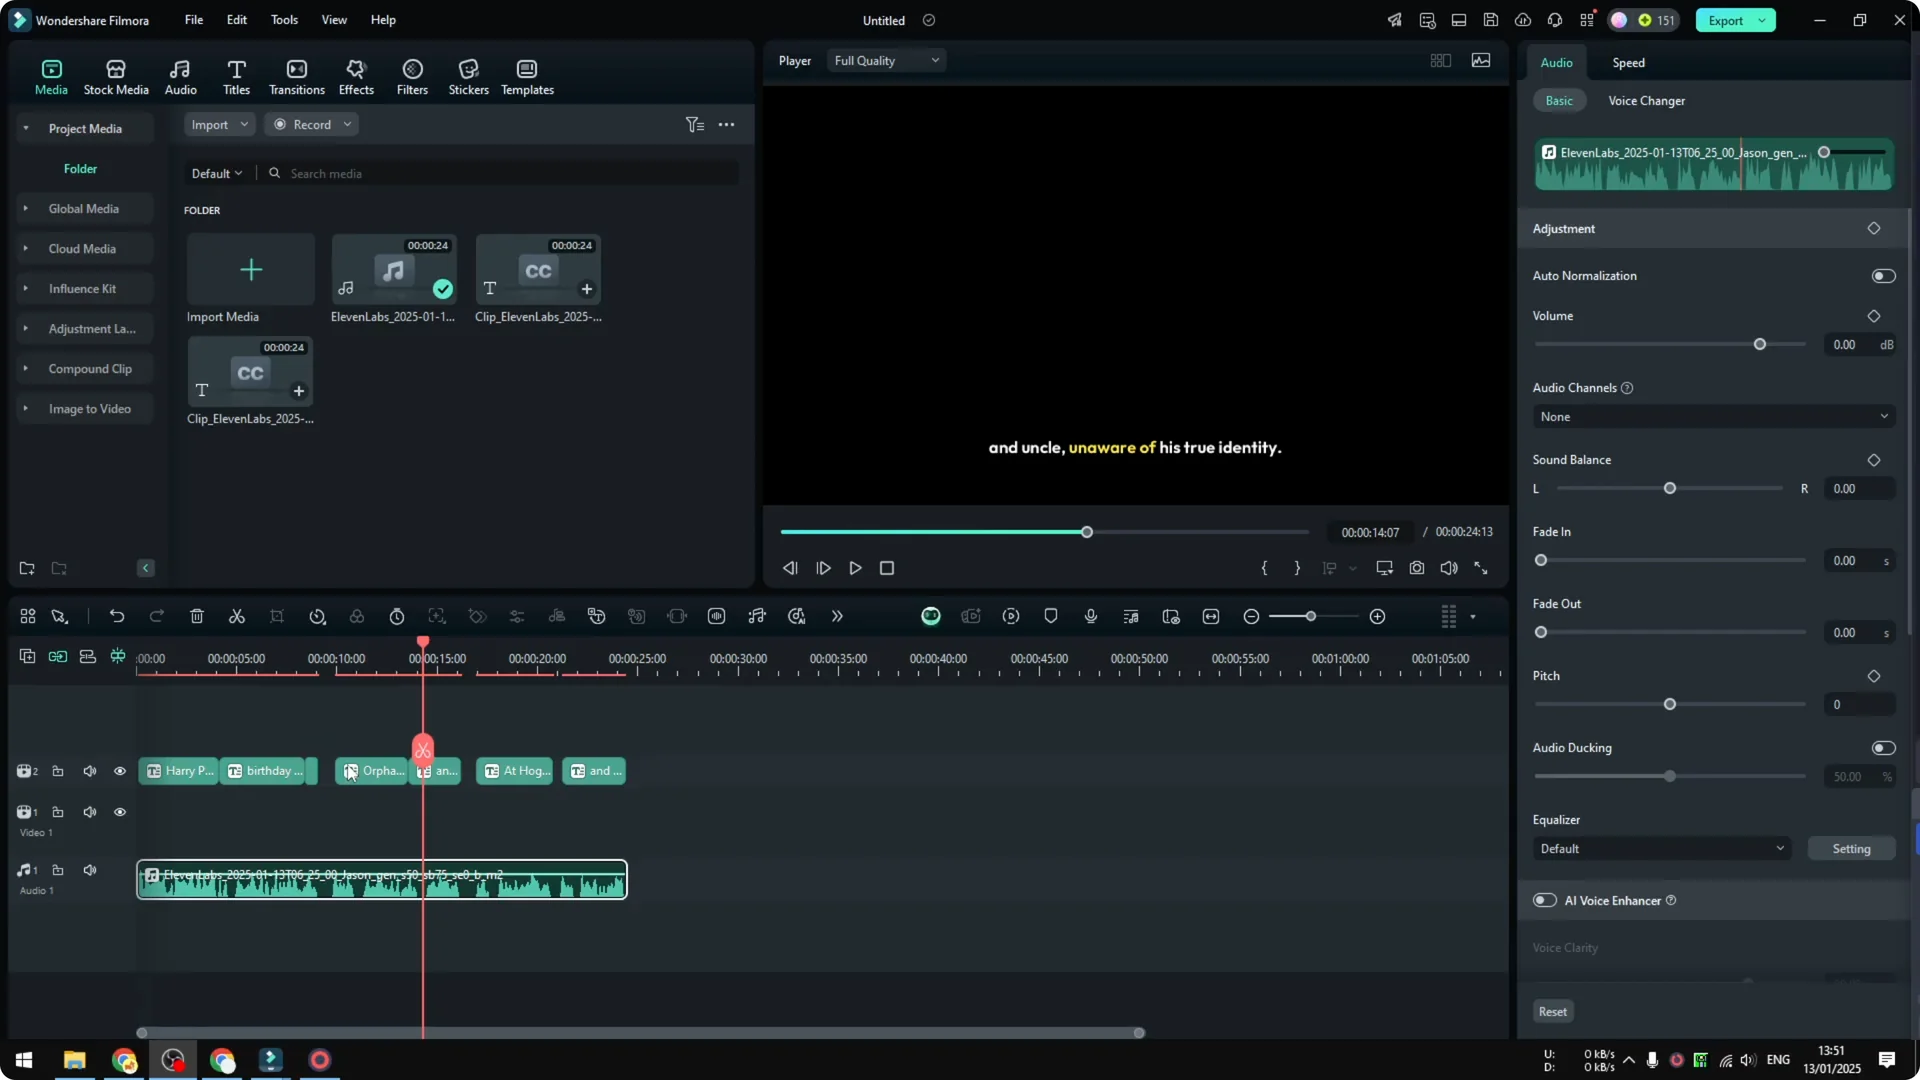Viewport: 1920px width, 1080px height.
Task: Click the Export button
Action: click(1735, 20)
